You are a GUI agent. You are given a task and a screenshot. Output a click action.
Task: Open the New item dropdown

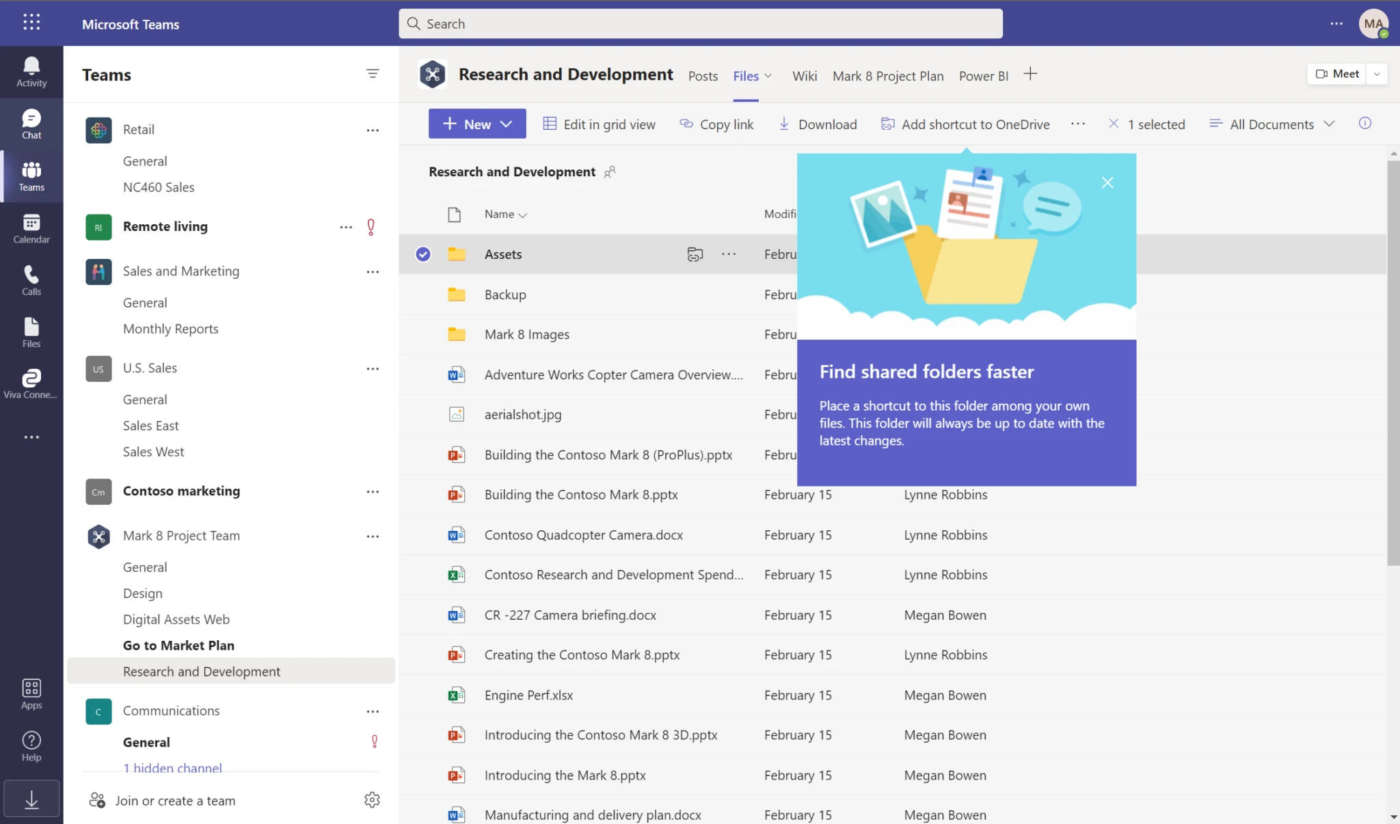click(477, 123)
